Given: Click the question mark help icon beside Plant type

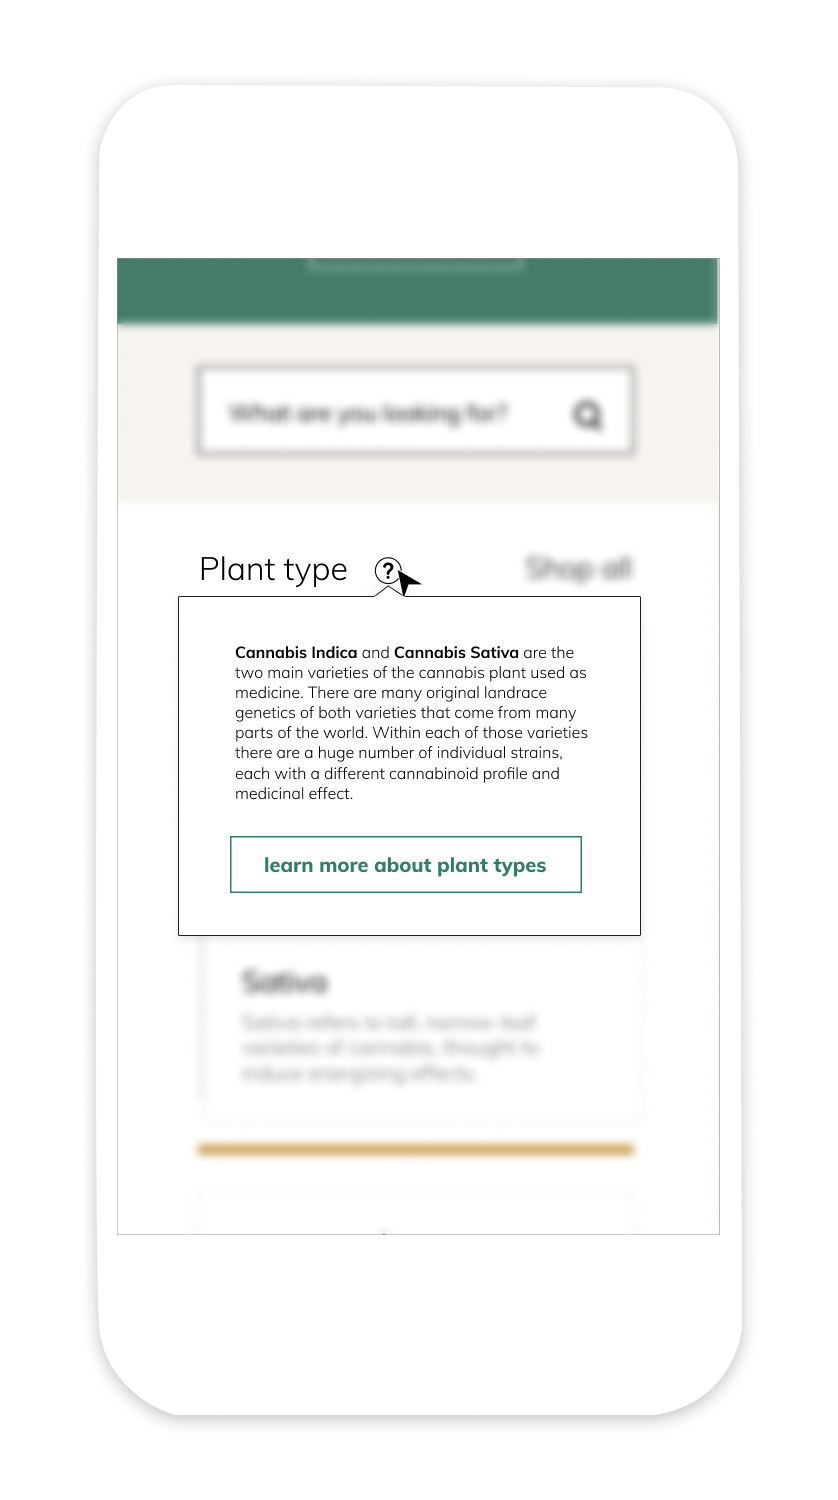Looking at the screenshot, I should [x=387, y=570].
